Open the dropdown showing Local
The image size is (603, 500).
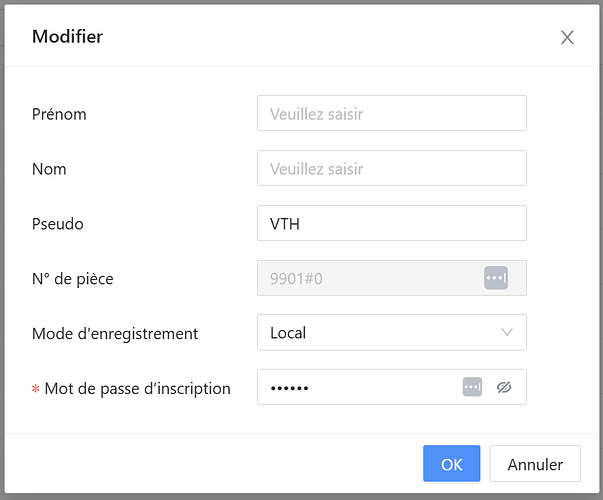(380, 332)
